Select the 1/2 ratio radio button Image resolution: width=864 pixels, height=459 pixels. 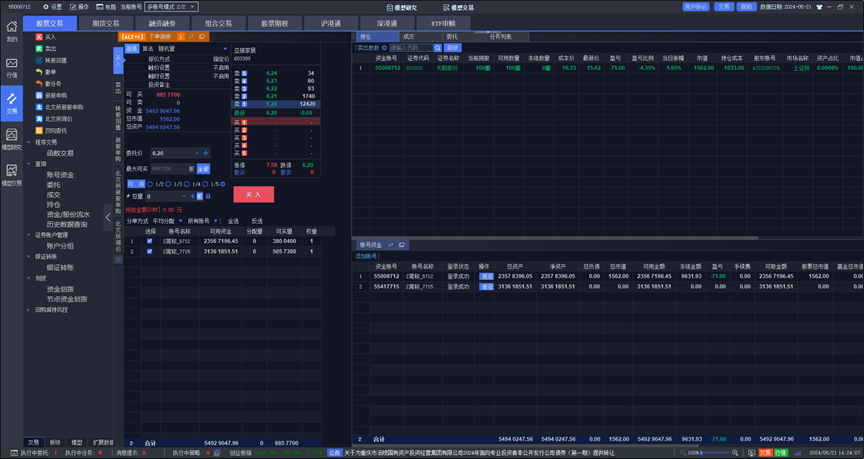pyautogui.click(x=150, y=184)
